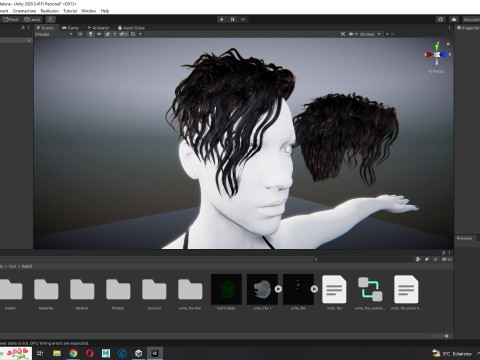Select the unity_fbx text document asset
The height and width of the screenshot is (360, 480).
pyautogui.click(x=334, y=289)
